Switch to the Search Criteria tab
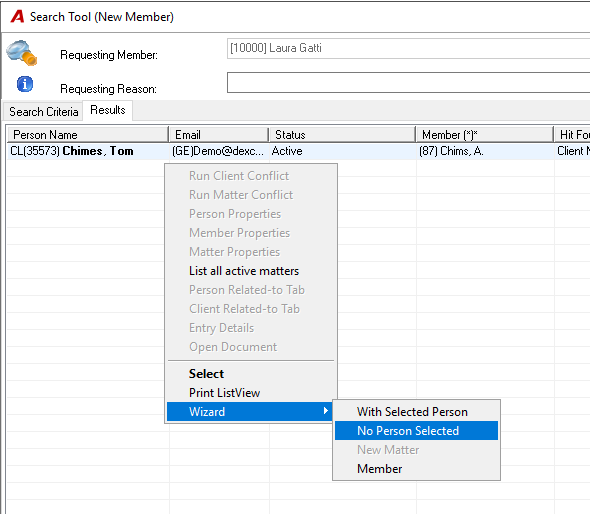 (44, 112)
